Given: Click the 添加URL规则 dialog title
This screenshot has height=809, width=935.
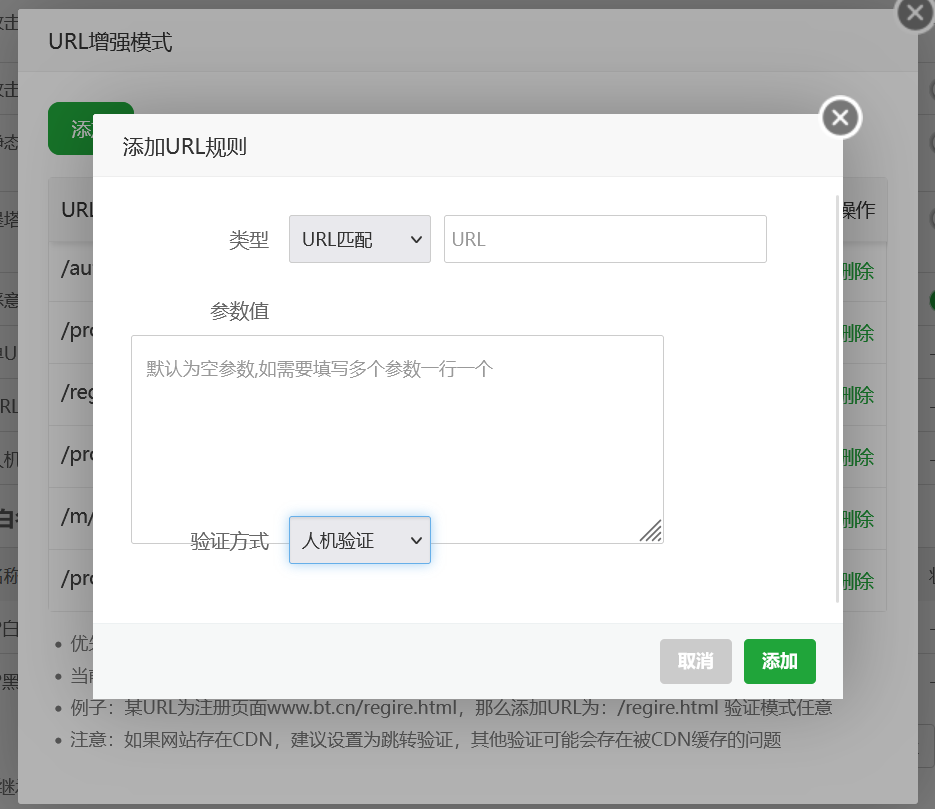Looking at the screenshot, I should coord(184,147).
